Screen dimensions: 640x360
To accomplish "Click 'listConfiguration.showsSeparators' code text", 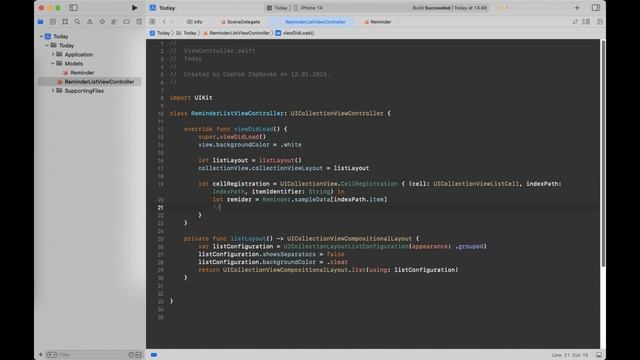I will click(257, 254).
